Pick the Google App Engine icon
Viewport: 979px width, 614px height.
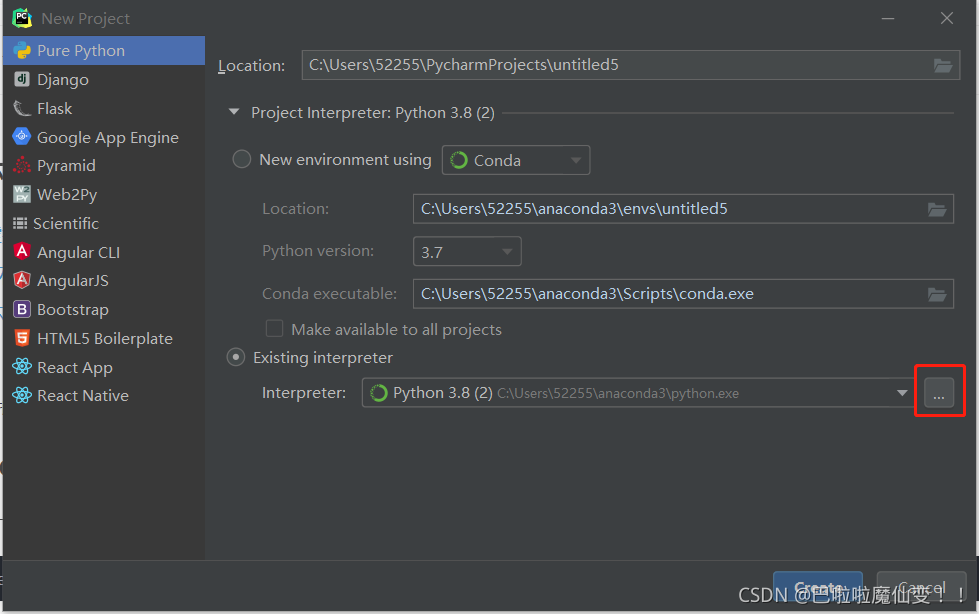(22, 136)
